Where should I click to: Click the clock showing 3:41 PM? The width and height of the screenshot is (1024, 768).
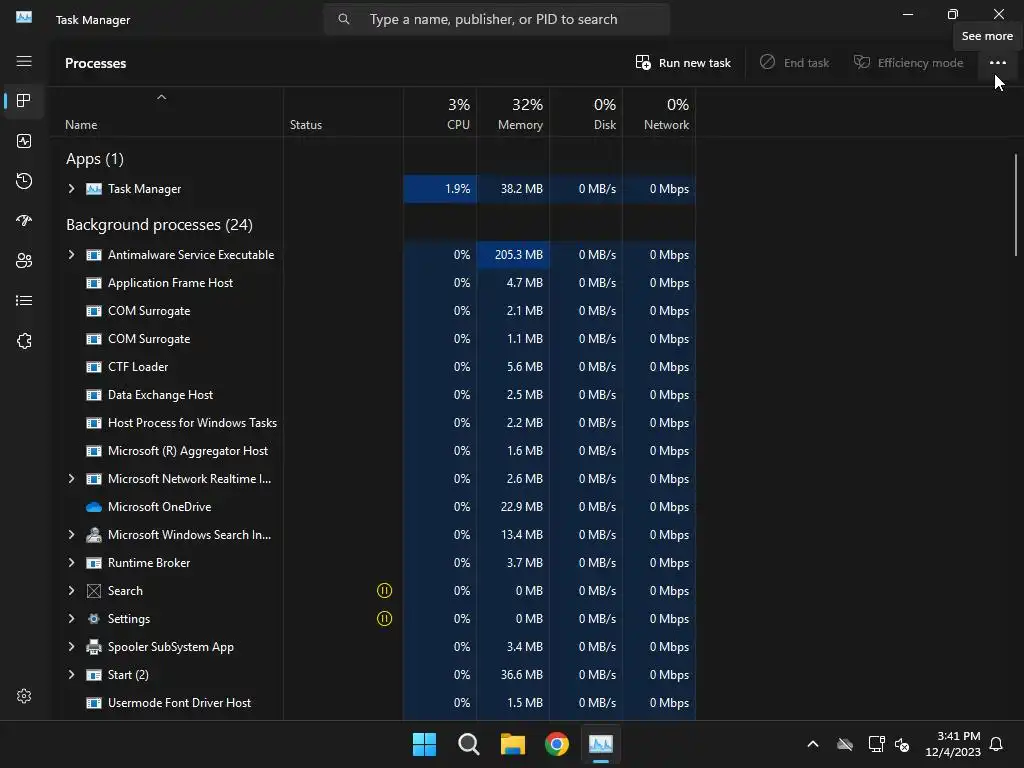958,736
